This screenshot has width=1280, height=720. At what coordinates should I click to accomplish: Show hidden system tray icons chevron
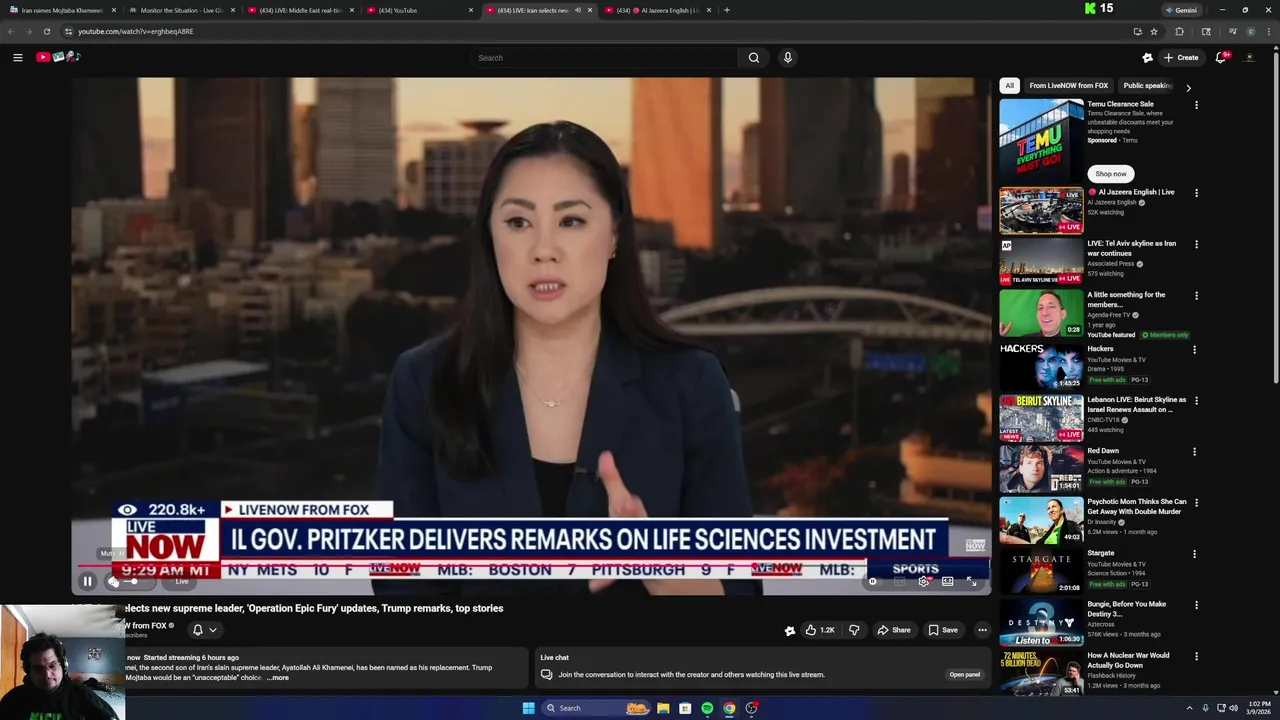[1188, 708]
